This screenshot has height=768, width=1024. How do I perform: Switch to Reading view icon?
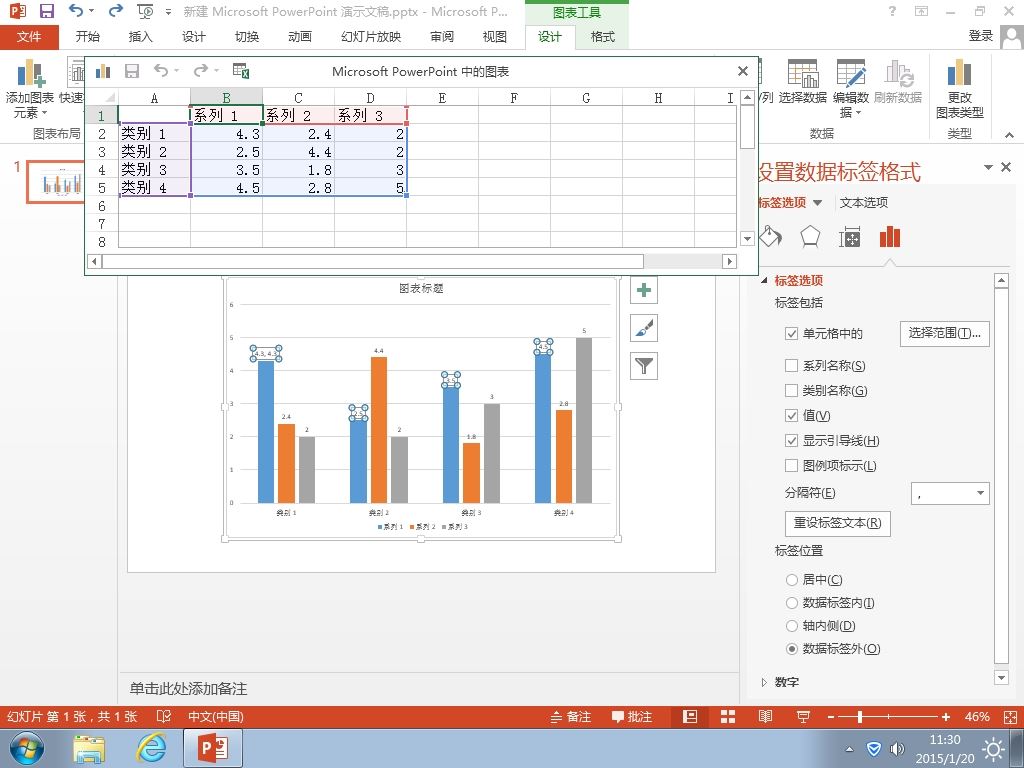pos(765,716)
